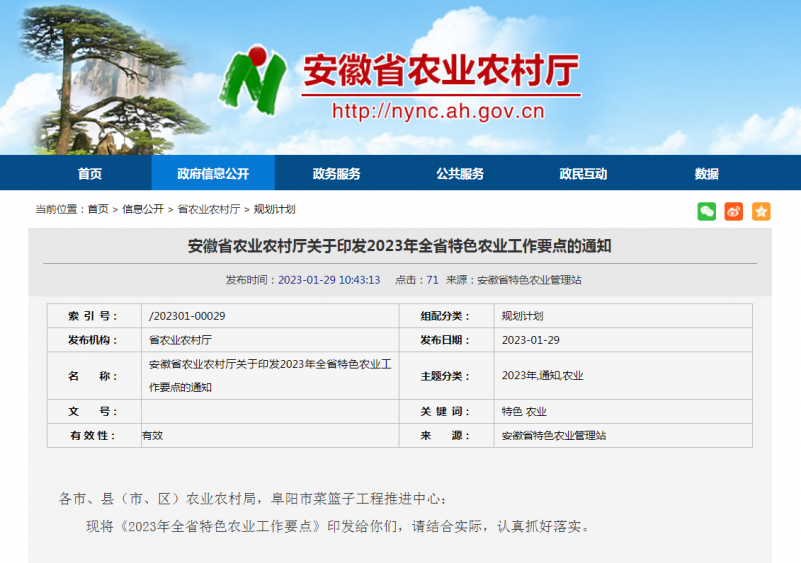Image resolution: width=801 pixels, height=563 pixels.
Task: Click the 发布日期 value 2023-01-29
Action: [x=530, y=340]
